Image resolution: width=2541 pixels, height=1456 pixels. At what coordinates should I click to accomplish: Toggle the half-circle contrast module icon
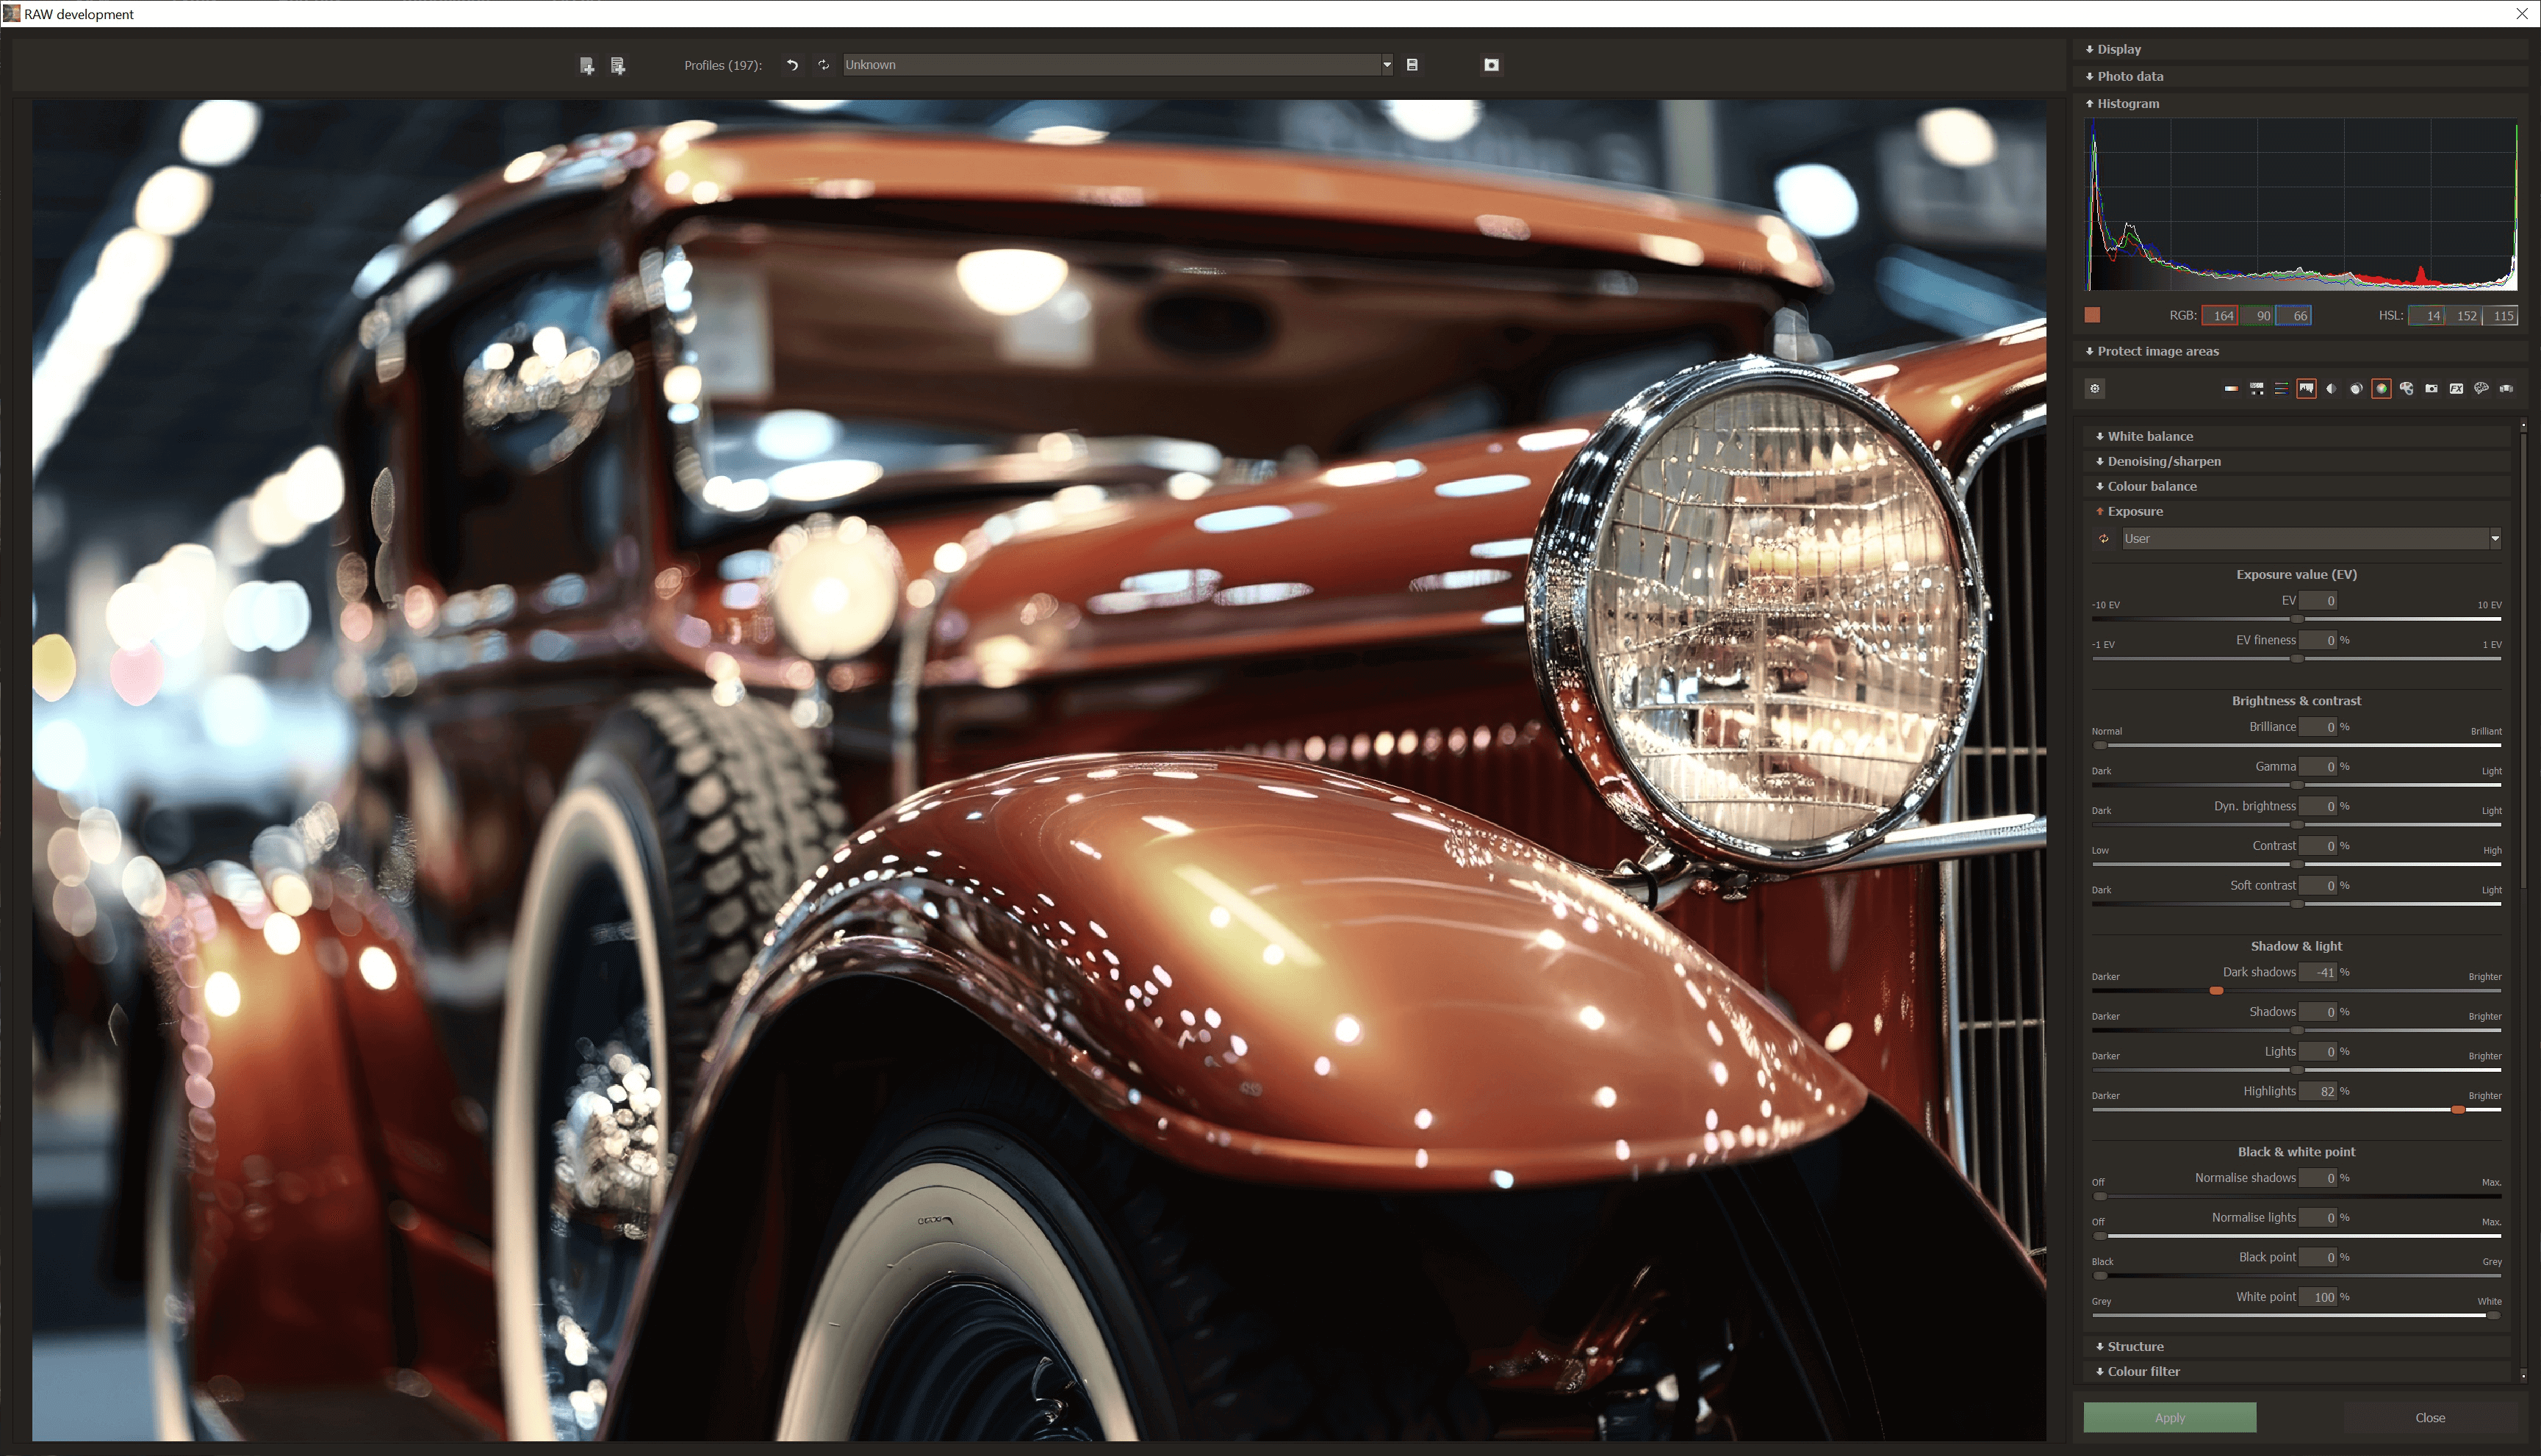[x=2331, y=389]
